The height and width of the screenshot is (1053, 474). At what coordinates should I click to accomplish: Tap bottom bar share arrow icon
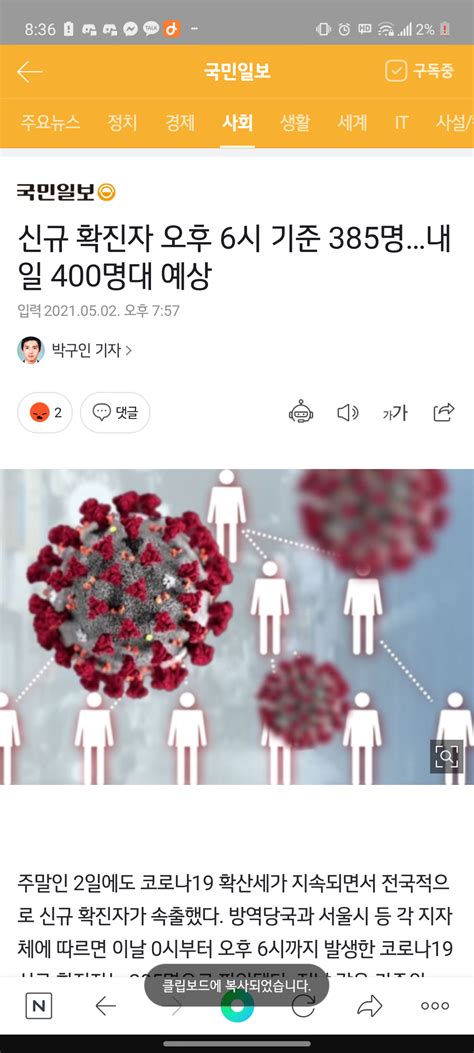(x=369, y=1005)
